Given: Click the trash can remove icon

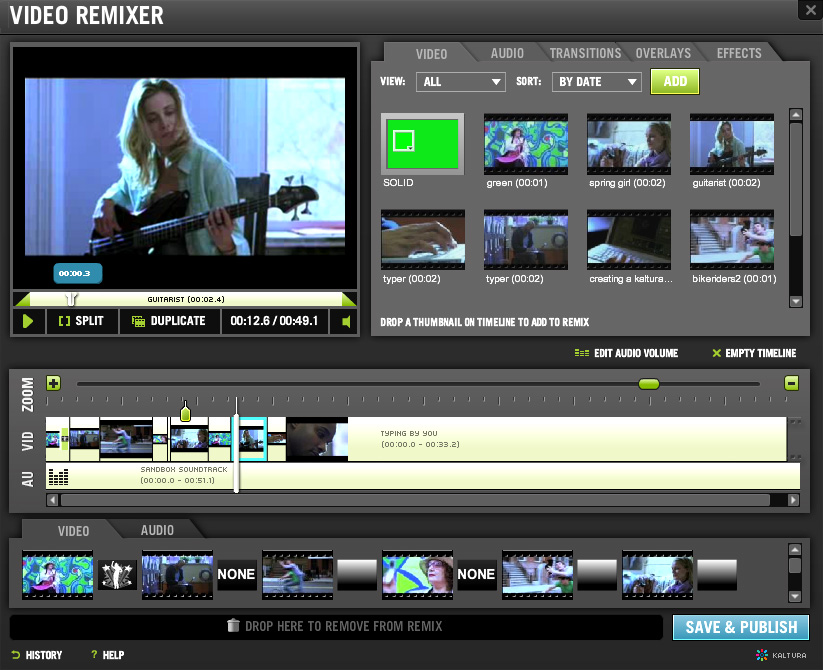Looking at the screenshot, I should click(x=233, y=625).
